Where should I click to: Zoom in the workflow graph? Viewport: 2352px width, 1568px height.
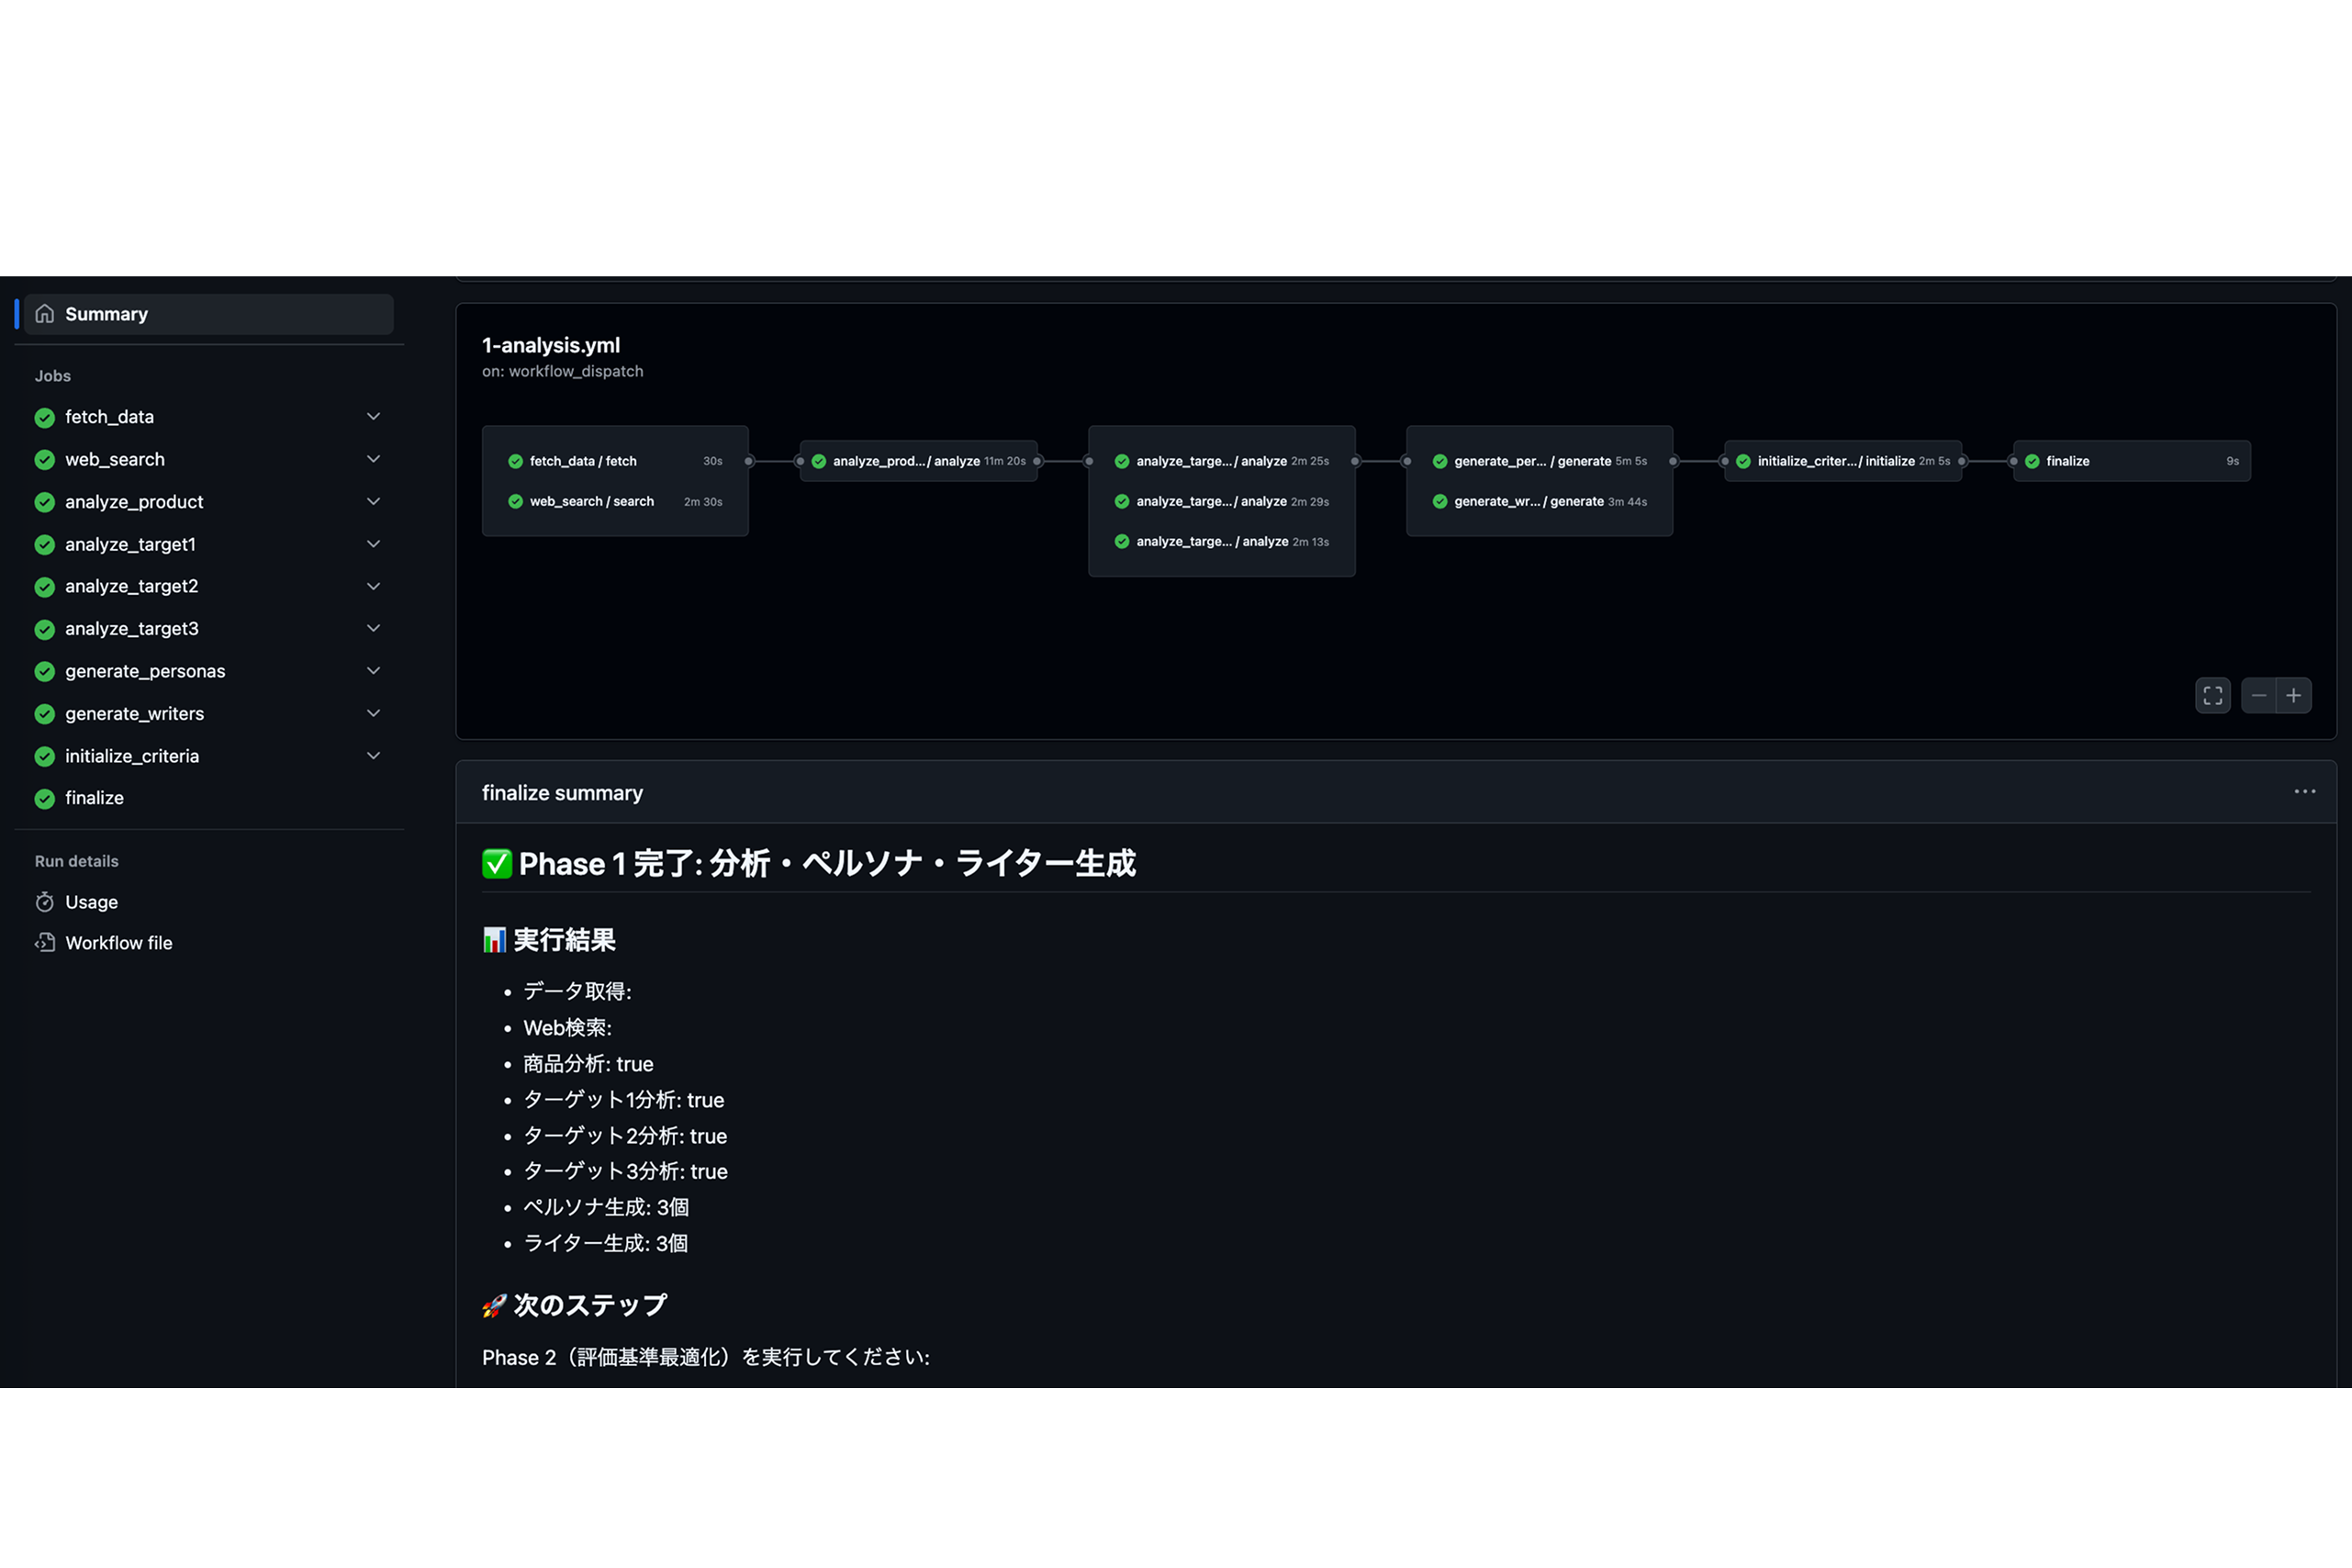(2294, 695)
